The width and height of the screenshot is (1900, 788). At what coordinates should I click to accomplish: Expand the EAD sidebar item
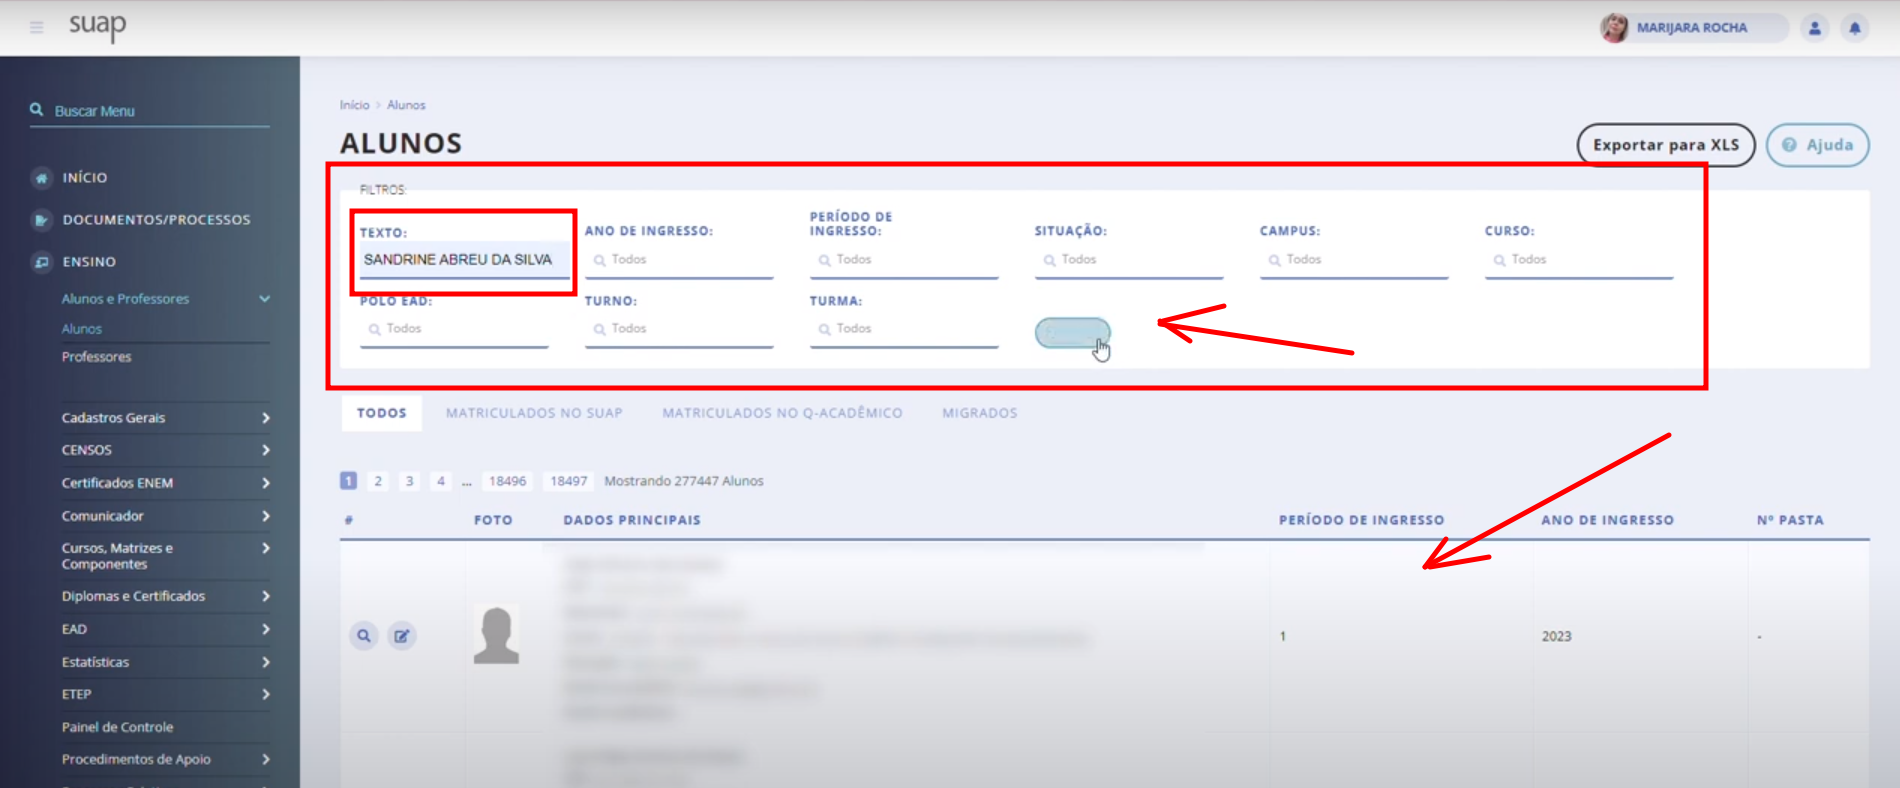pos(166,629)
